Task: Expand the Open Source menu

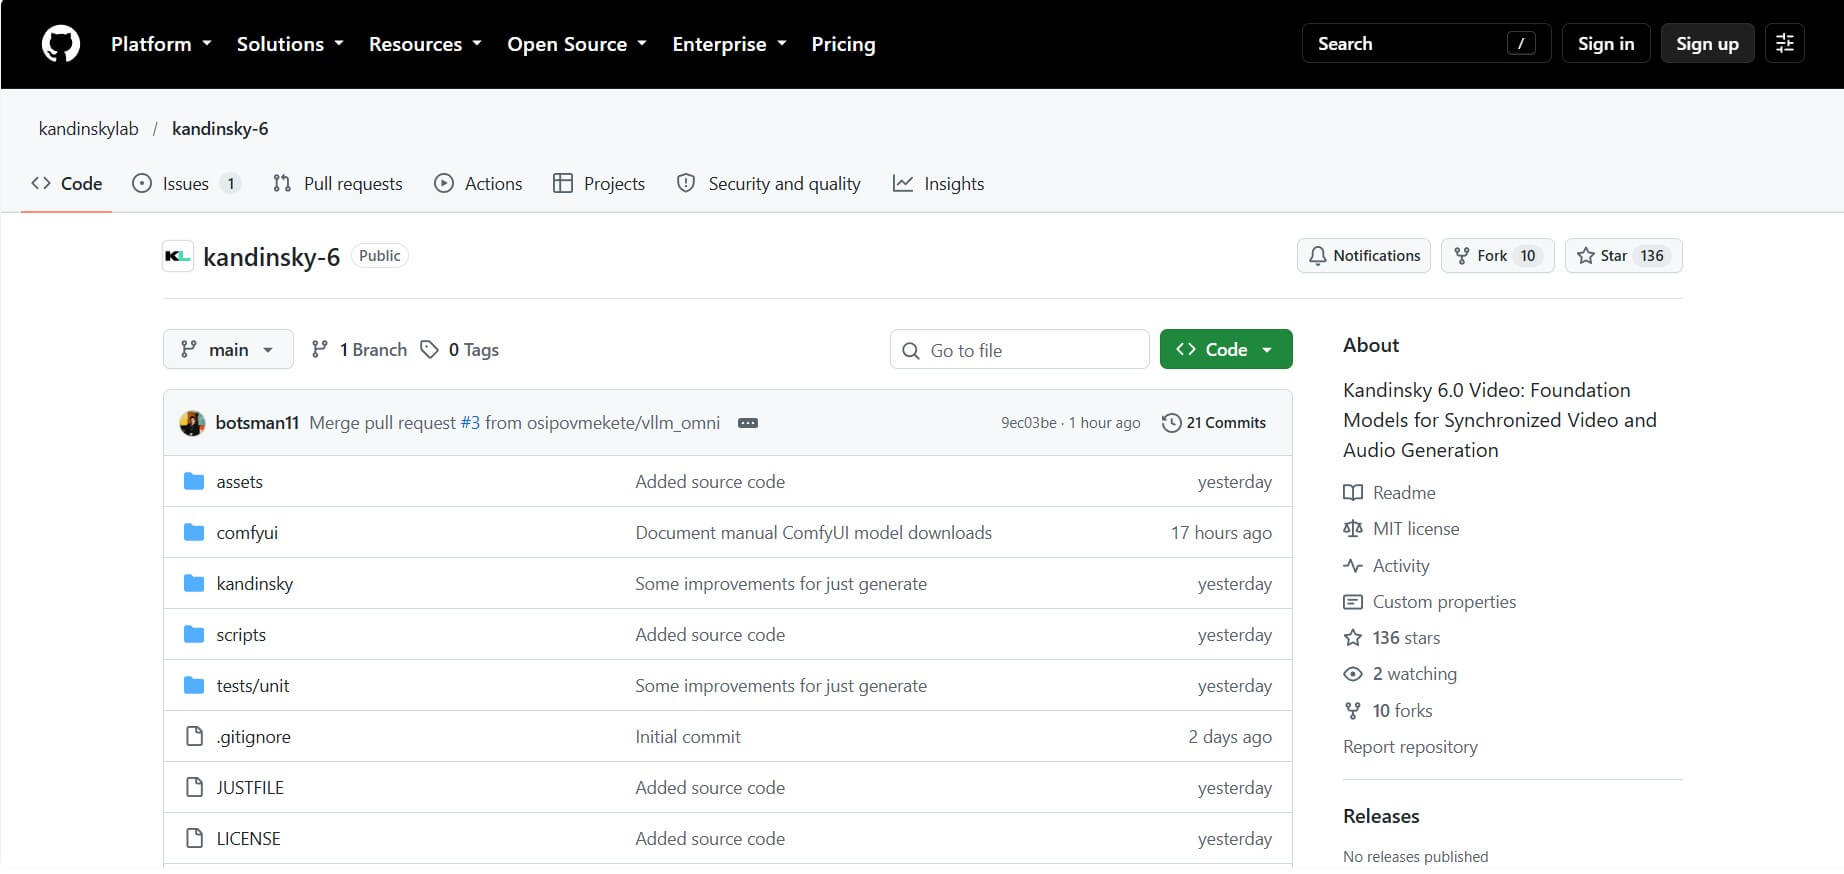Action: point(577,44)
